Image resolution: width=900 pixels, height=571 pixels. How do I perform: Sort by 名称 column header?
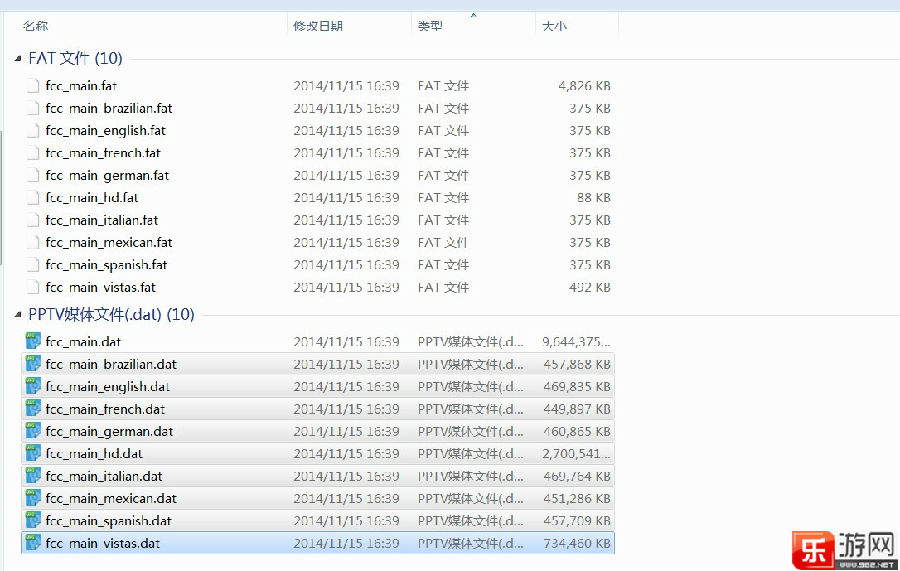click(35, 26)
